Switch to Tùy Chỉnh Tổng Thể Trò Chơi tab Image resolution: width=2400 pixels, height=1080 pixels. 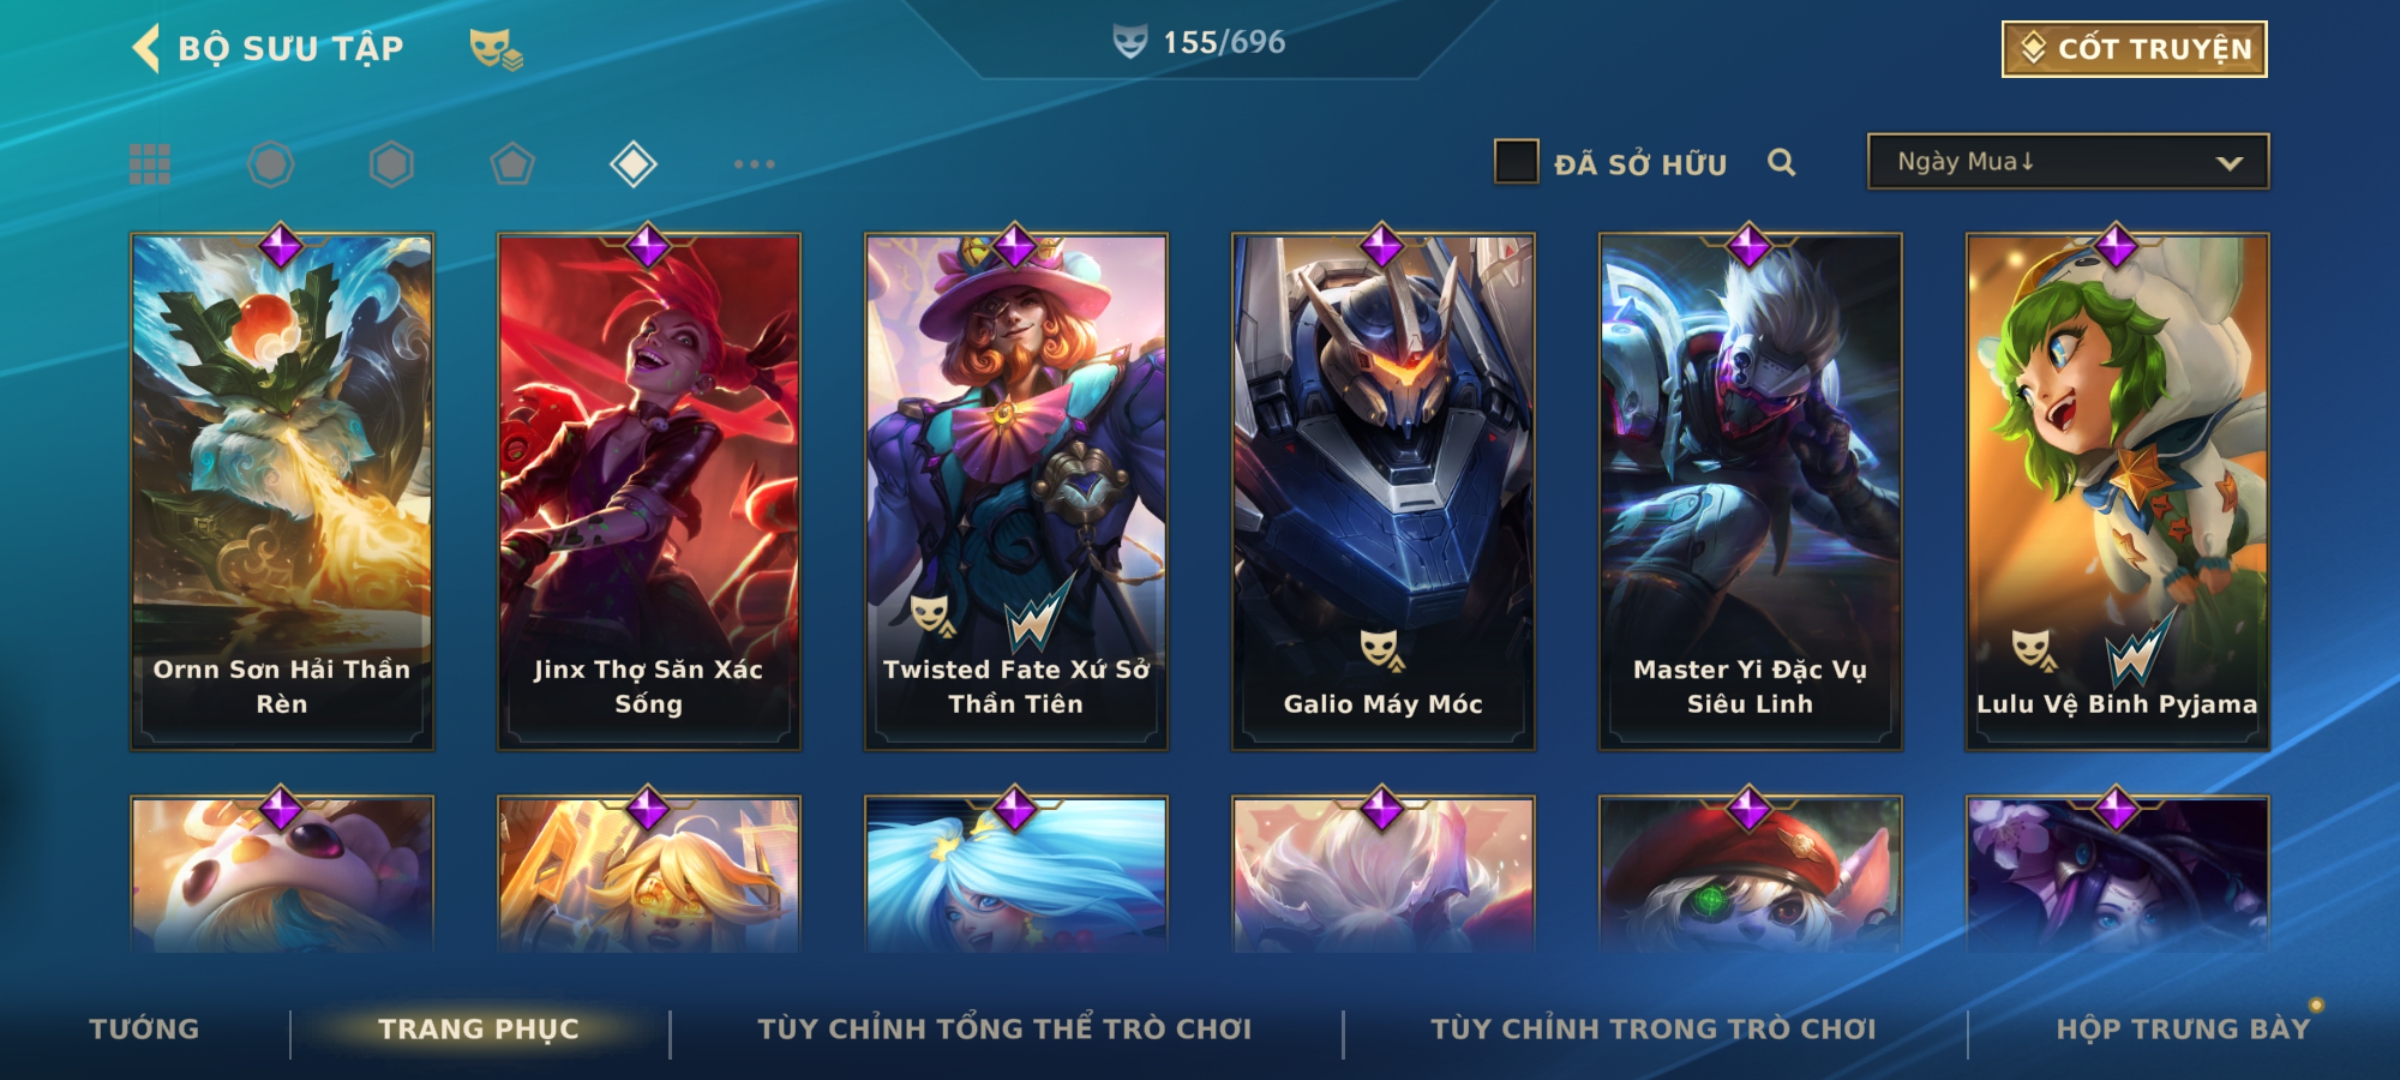pos(1005,1029)
